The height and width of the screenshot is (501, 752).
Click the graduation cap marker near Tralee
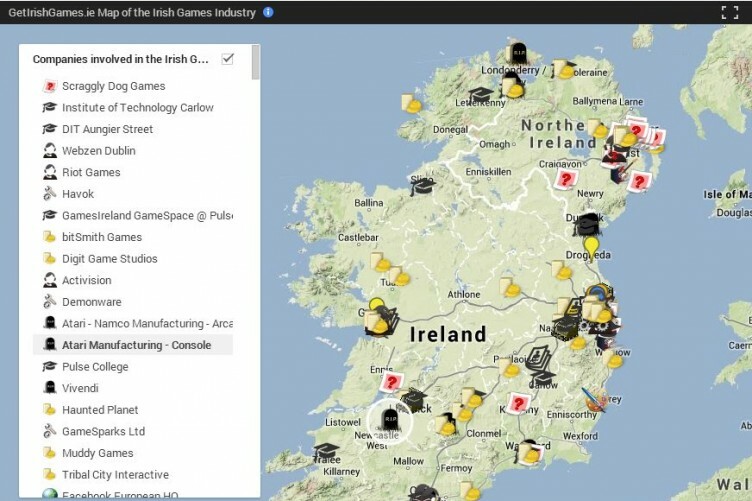[326, 451]
